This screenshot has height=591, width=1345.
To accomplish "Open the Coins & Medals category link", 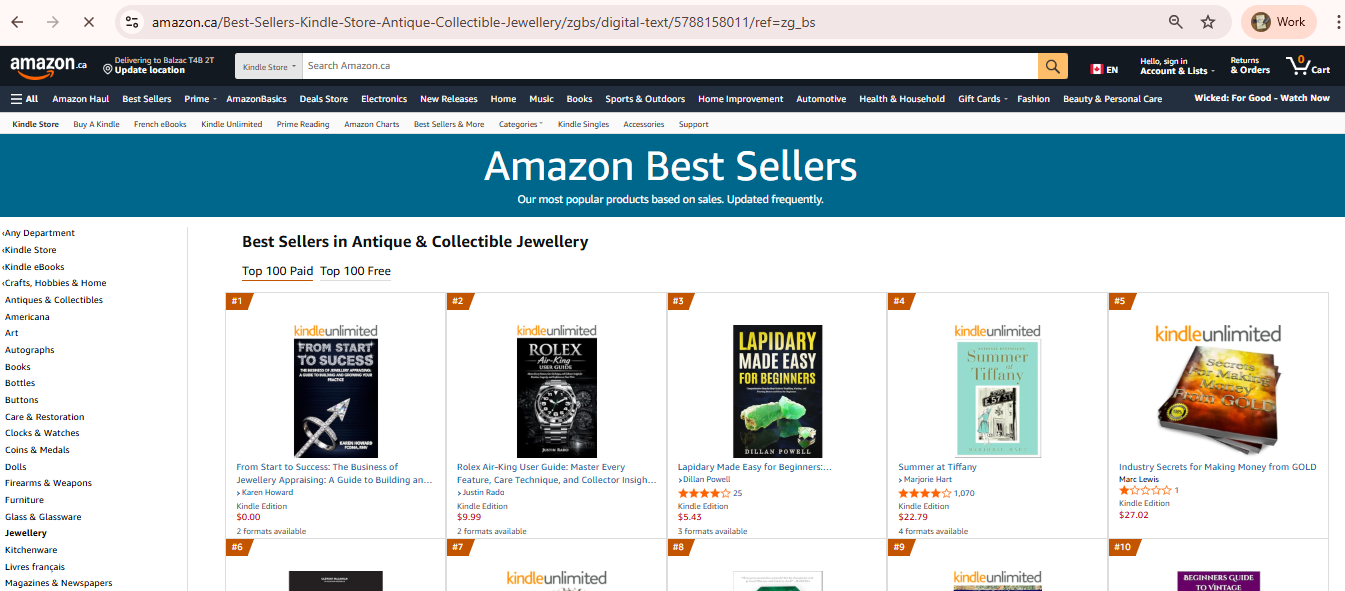I will (37, 450).
